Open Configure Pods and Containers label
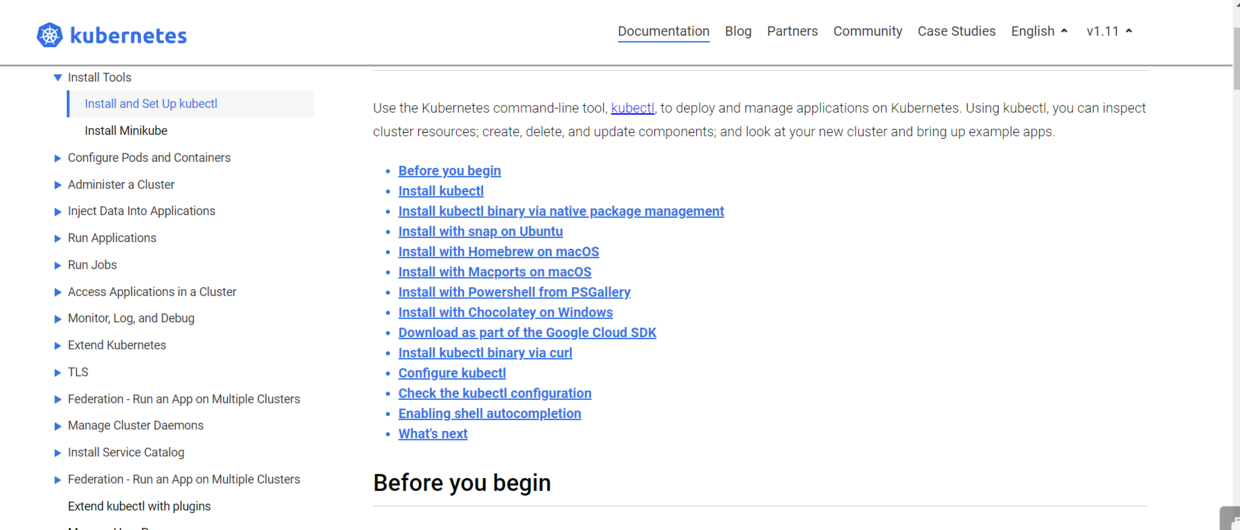The height and width of the screenshot is (530, 1240). point(149,158)
